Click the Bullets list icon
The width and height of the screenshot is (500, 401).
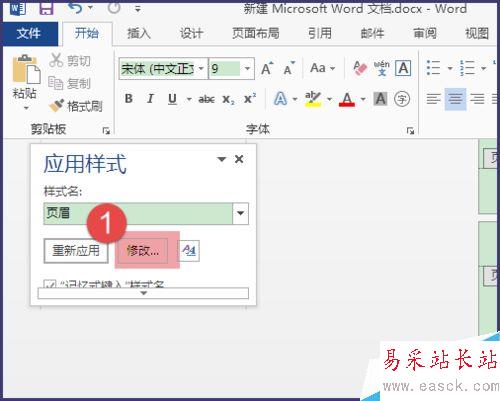[434, 68]
